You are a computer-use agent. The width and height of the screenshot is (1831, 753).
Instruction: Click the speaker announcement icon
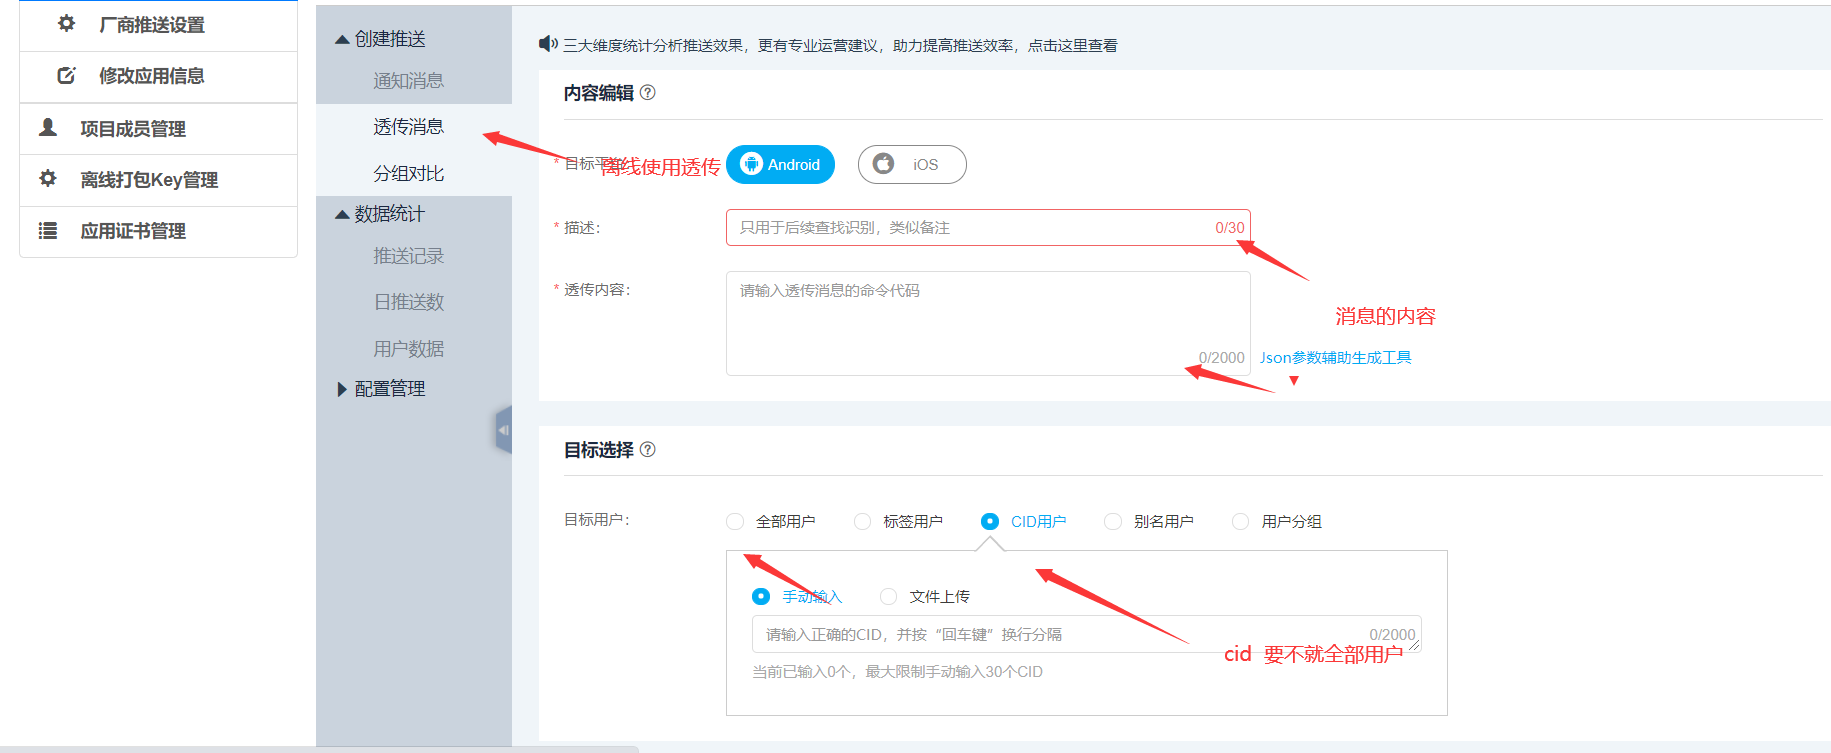tap(548, 44)
